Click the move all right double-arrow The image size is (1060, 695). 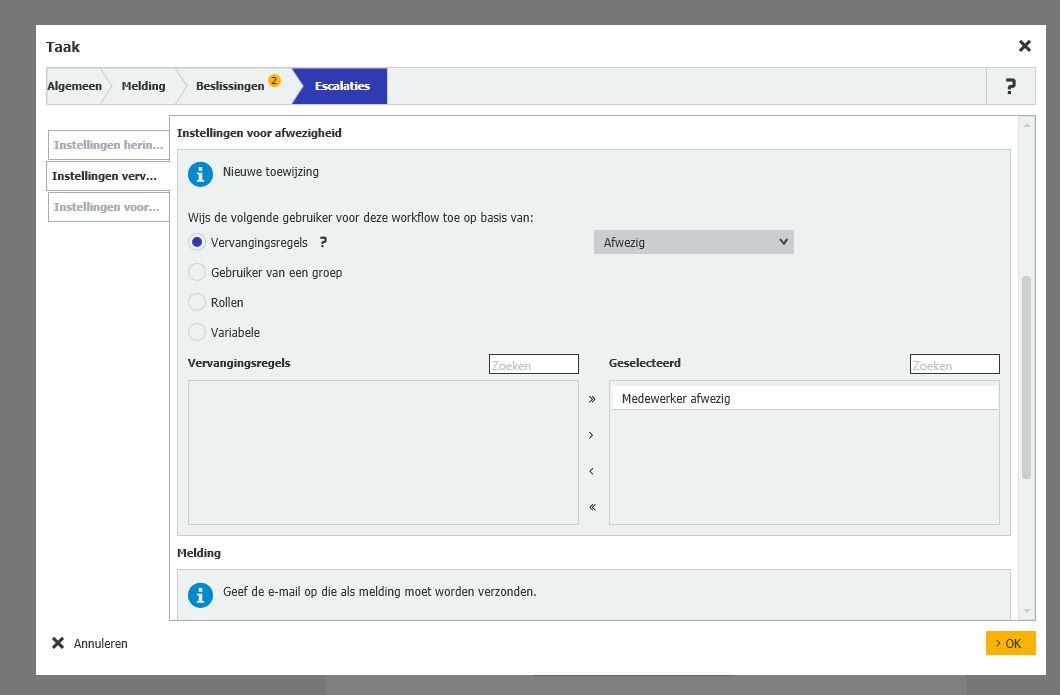[592, 399]
